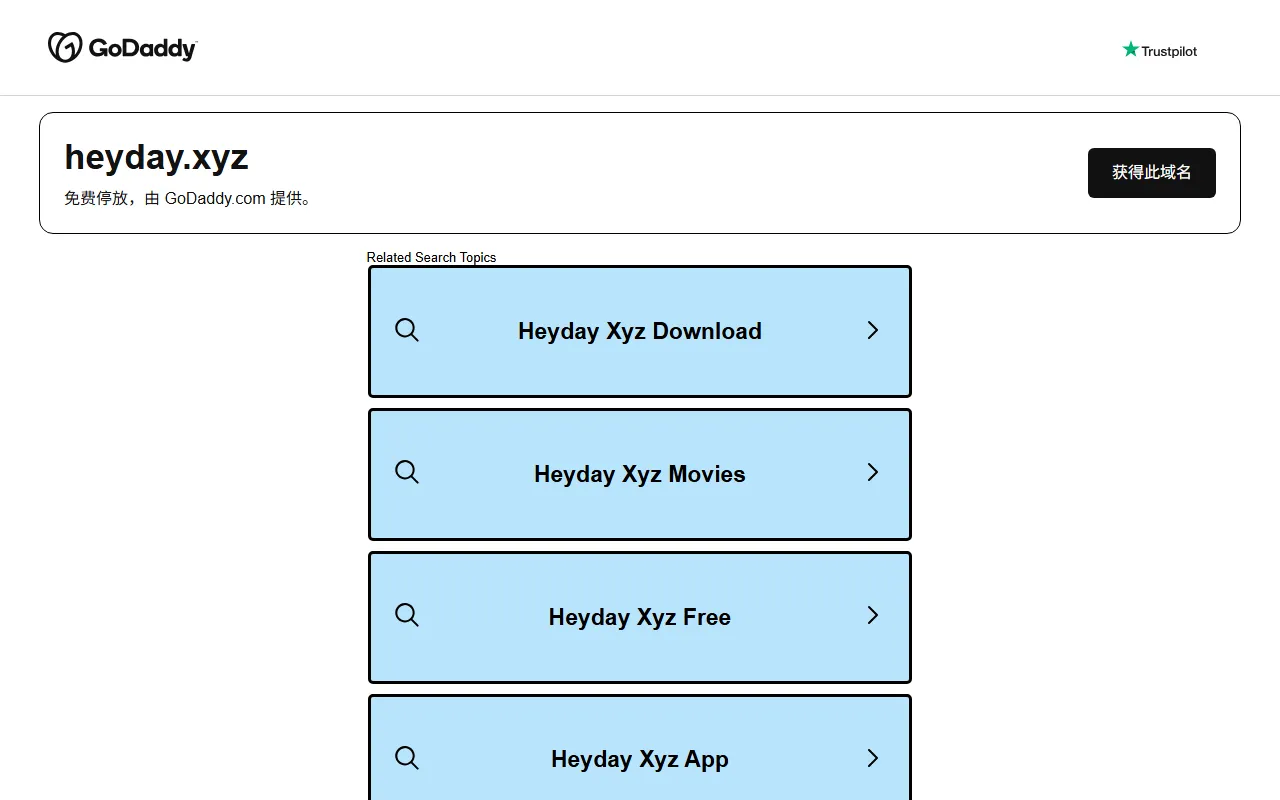This screenshot has width=1280, height=800.
Task: Click the right arrow on Heyday Xyz App
Action: pyautogui.click(x=872, y=758)
